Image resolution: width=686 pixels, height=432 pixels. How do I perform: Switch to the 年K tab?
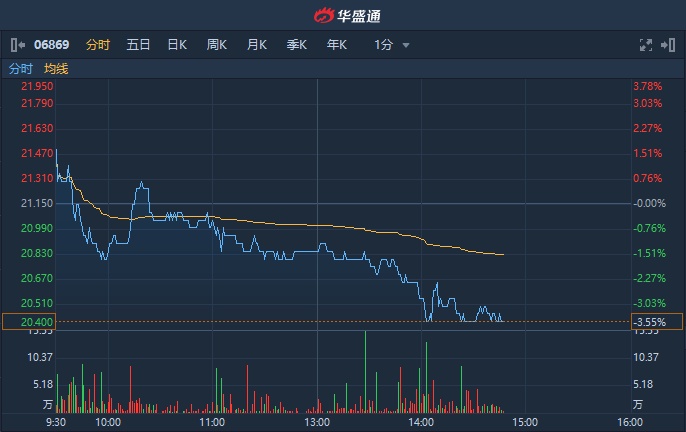(x=336, y=45)
